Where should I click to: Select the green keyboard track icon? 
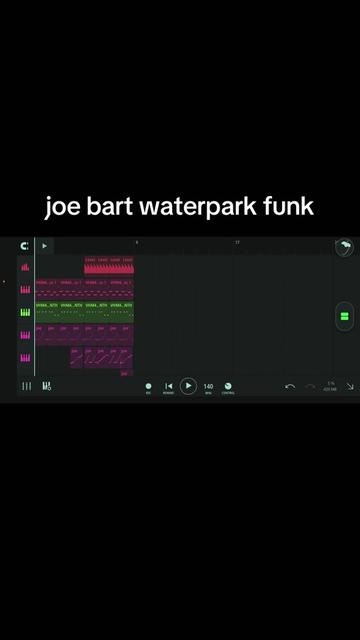tap(25, 312)
